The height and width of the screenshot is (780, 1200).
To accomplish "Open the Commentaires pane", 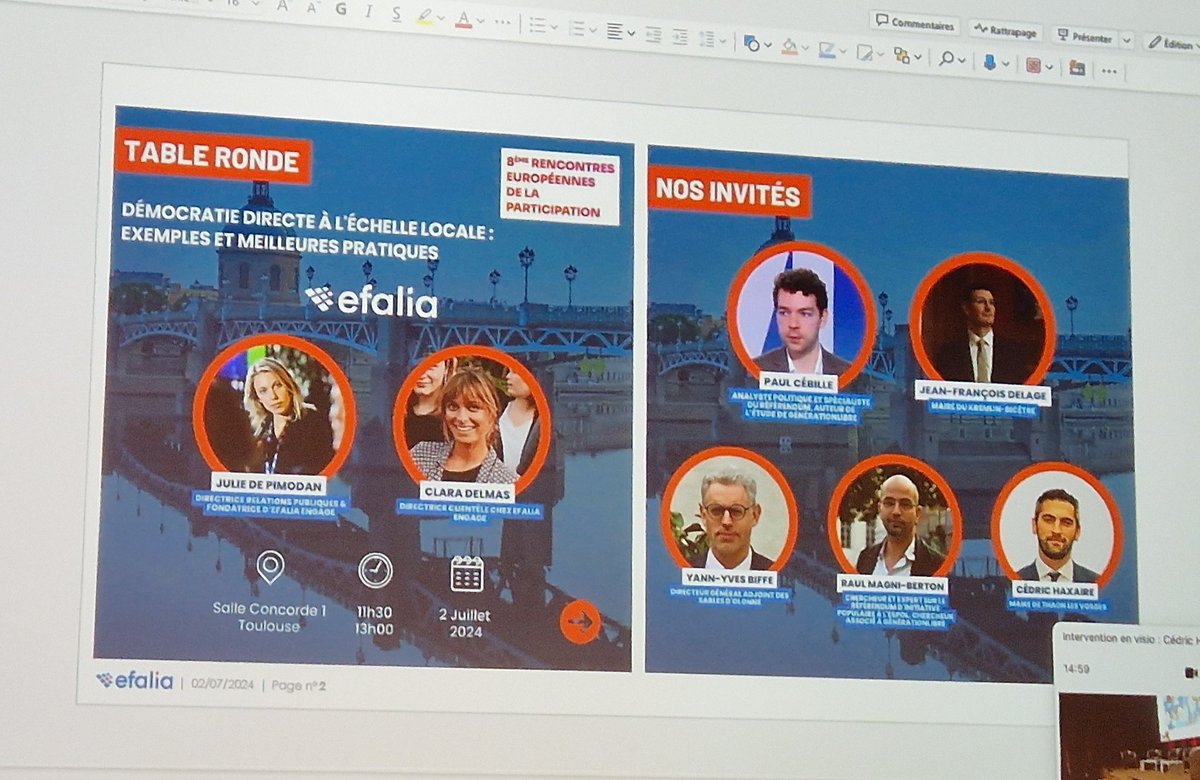I will [x=914, y=23].
